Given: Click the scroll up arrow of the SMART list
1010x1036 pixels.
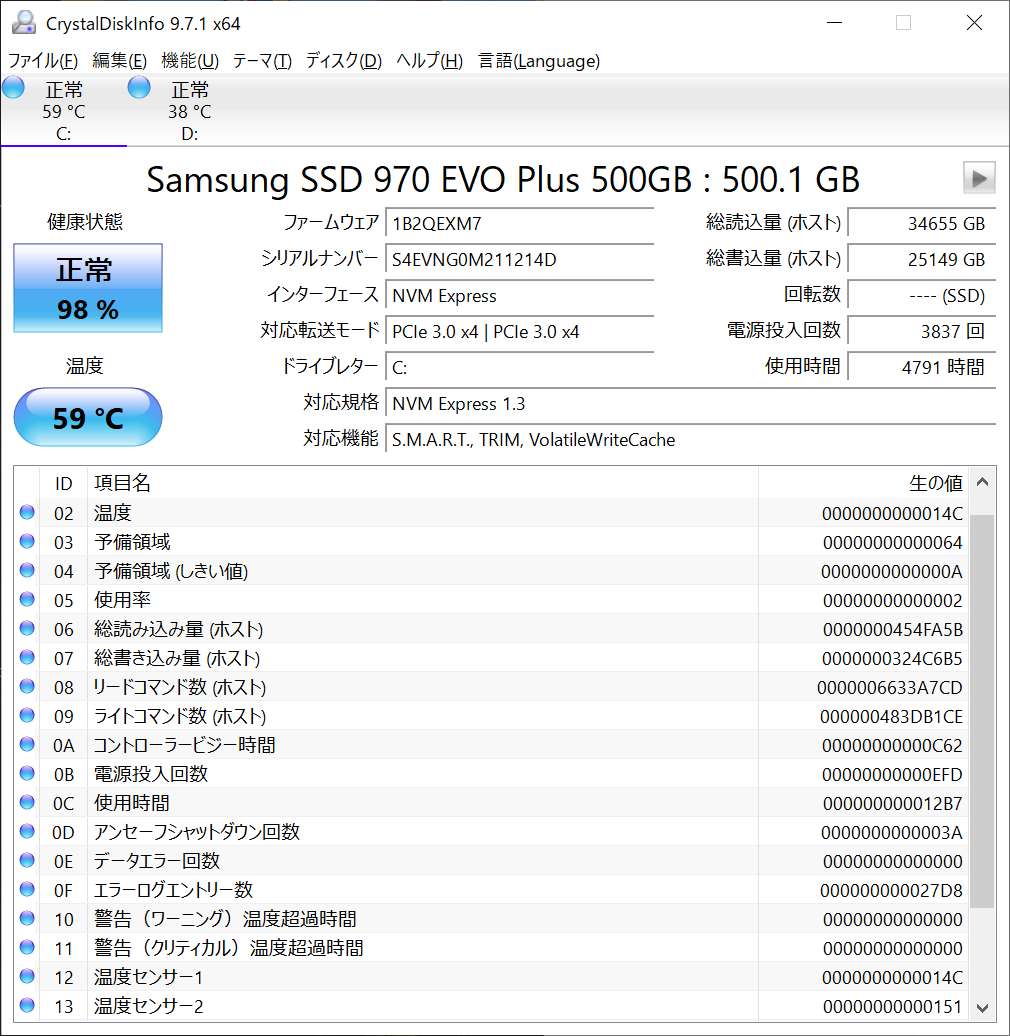Looking at the screenshot, I should tap(982, 482).
